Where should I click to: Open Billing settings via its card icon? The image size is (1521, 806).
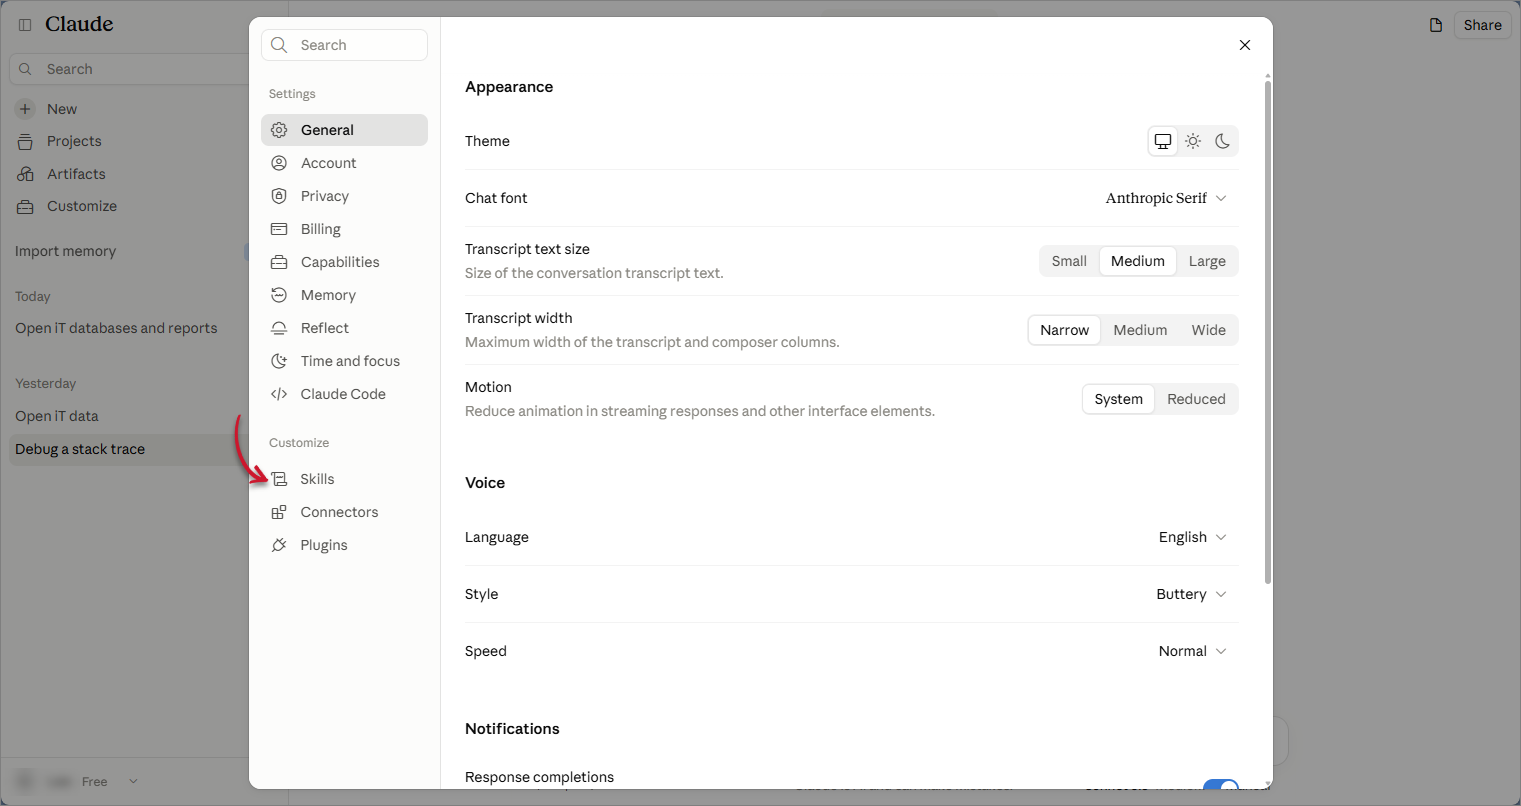click(279, 229)
